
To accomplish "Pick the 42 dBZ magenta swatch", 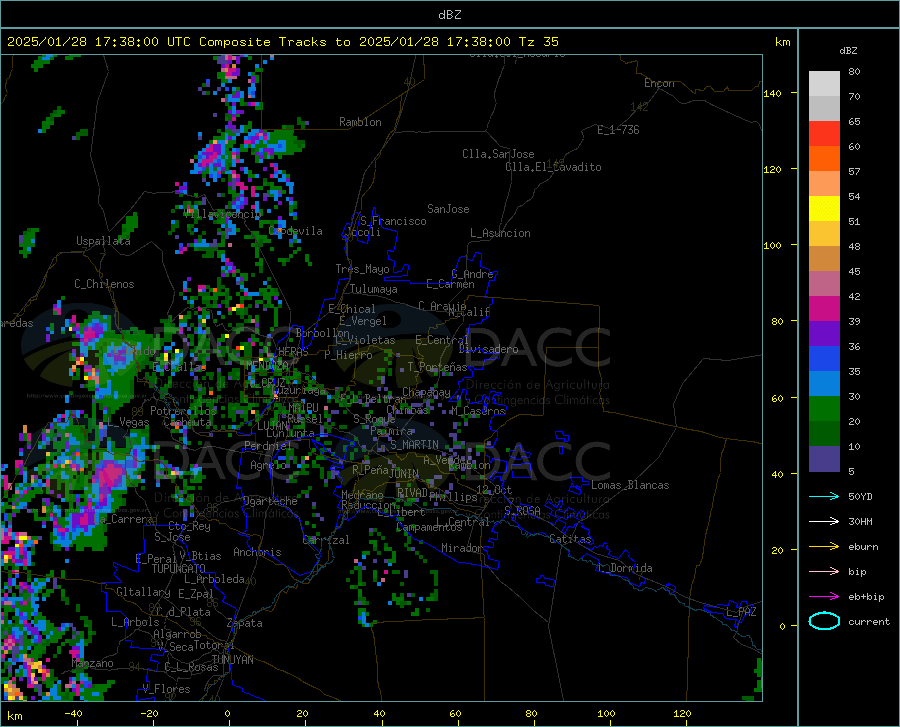I will click(824, 309).
